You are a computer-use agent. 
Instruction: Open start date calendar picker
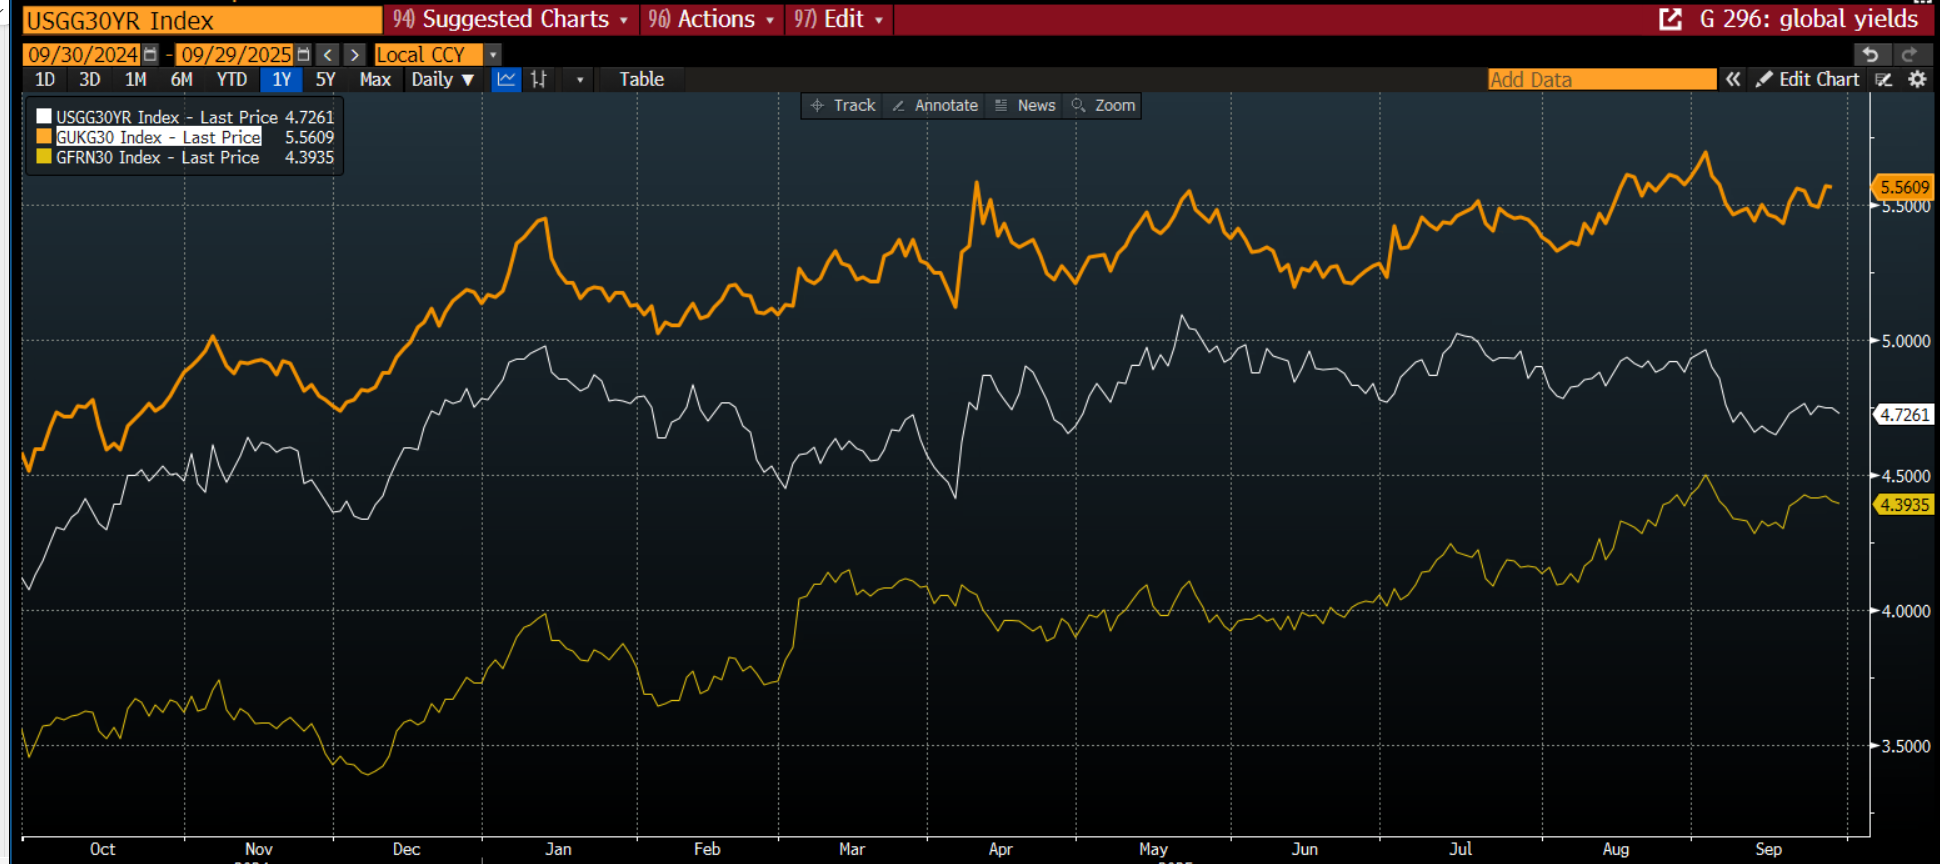[150, 54]
